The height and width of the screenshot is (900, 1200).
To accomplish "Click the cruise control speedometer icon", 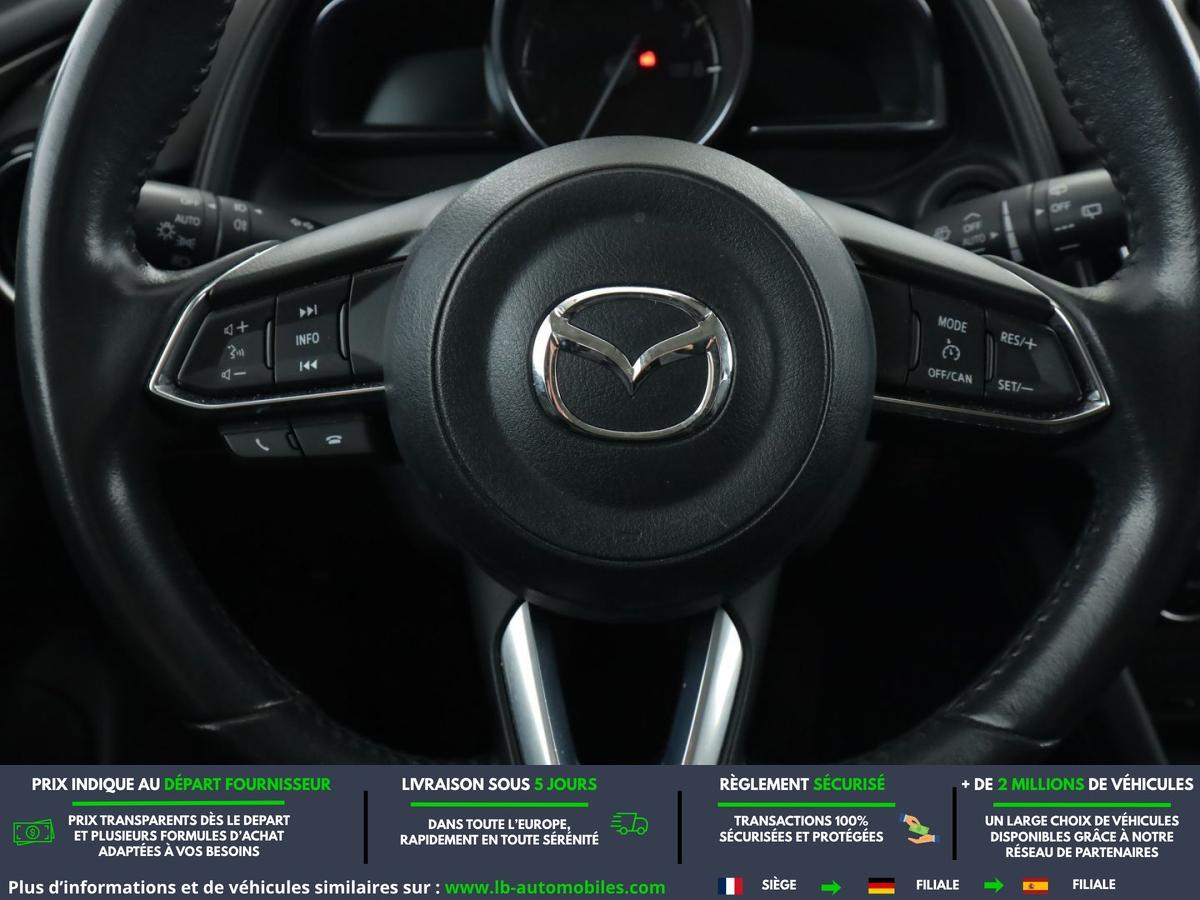I will click(x=950, y=350).
